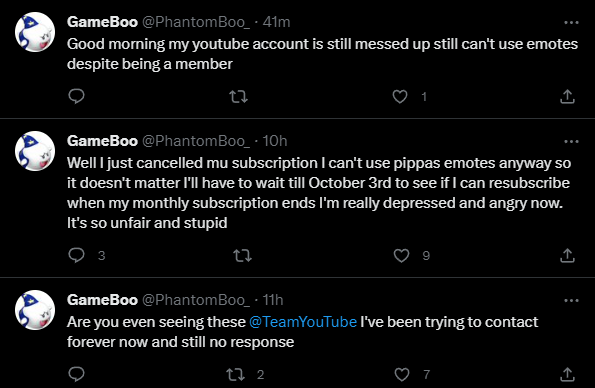
Task: Open more options on 10h tweet
Action: point(571,142)
